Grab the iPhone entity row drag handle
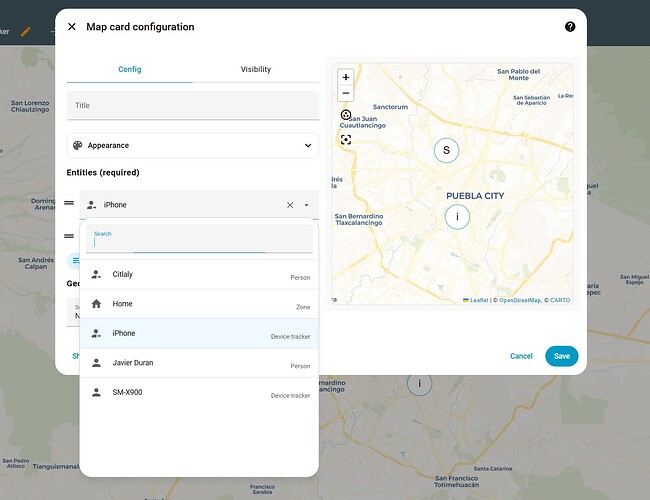The height and width of the screenshot is (500, 650). (x=69, y=203)
